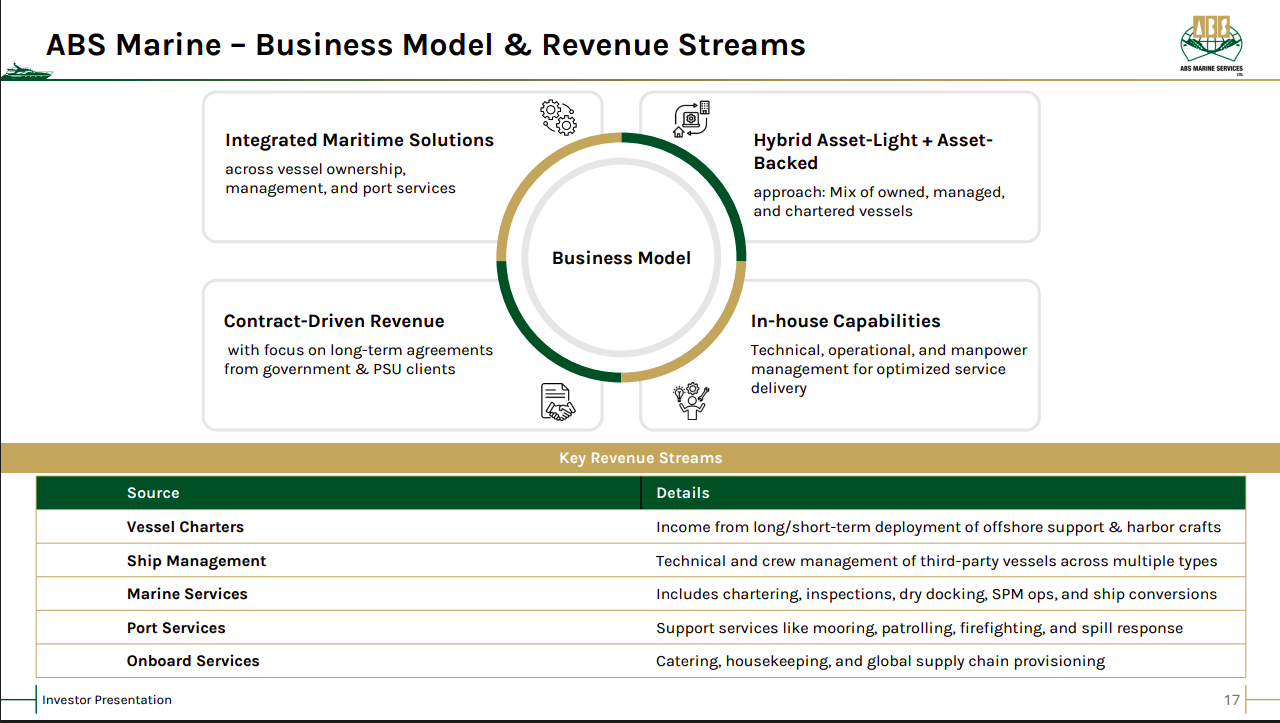1280x723 pixels.
Task: Click the details text for Vessel Charters
Action: (938, 527)
